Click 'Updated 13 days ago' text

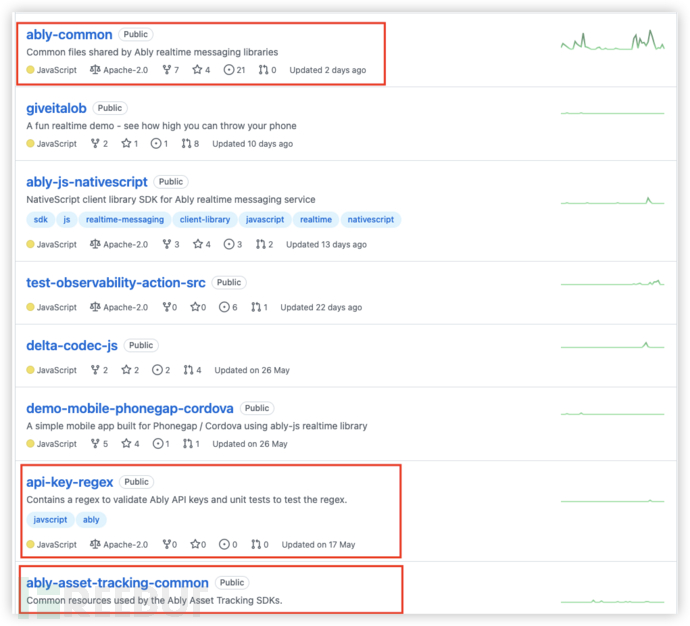(327, 245)
